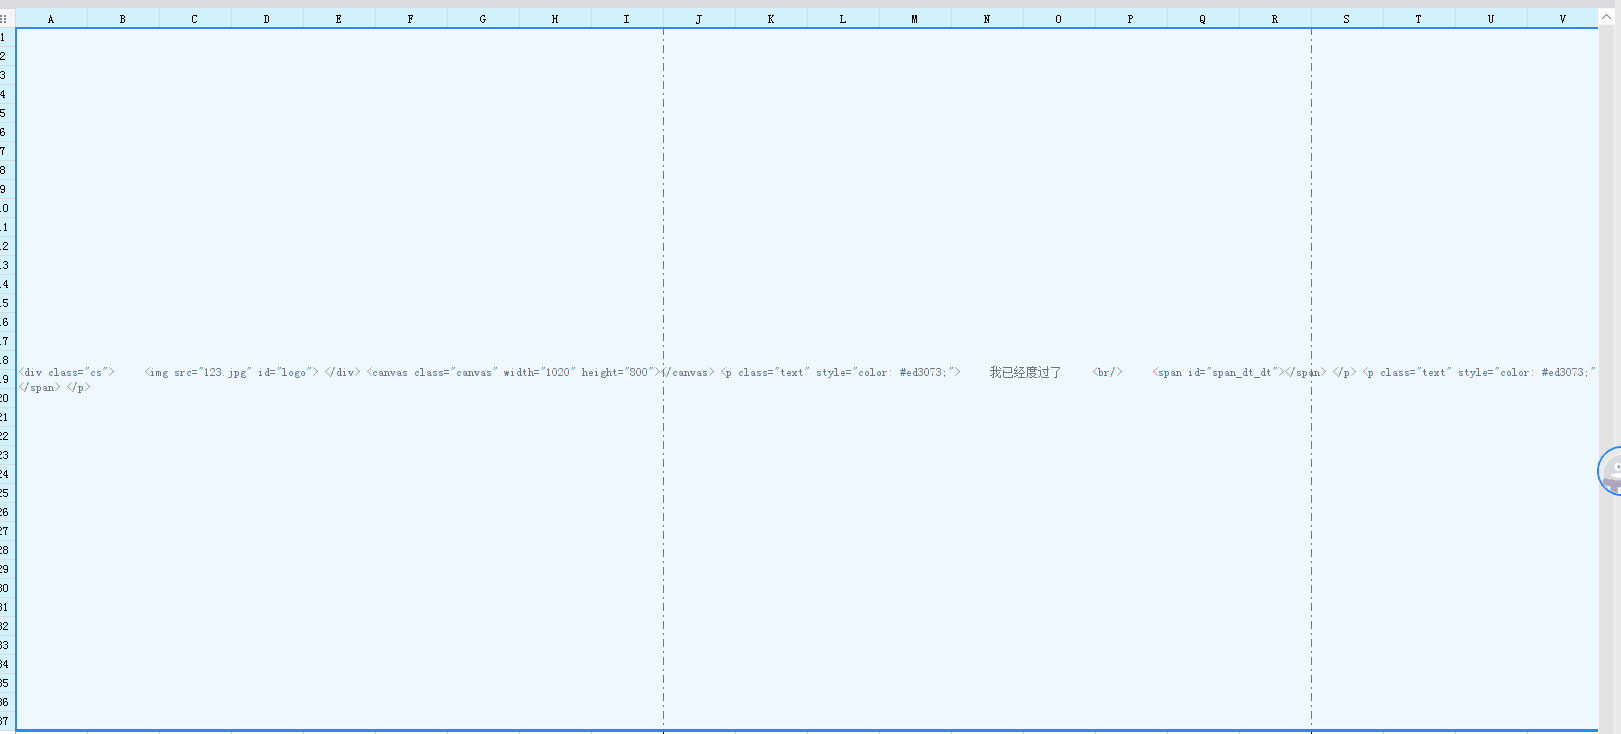Click the column O header
The width and height of the screenshot is (1621, 734).
(1059, 19)
